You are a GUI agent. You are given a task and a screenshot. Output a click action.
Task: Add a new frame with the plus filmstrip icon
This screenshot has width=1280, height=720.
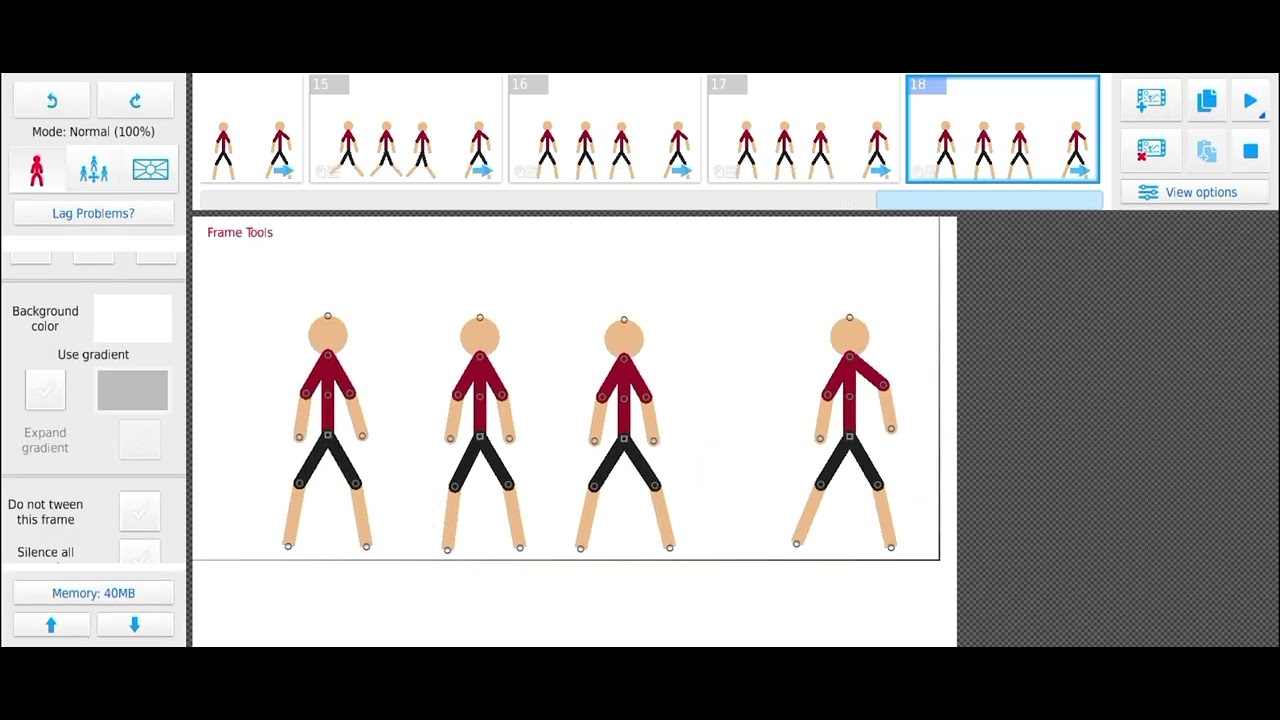(x=1151, y=99)
